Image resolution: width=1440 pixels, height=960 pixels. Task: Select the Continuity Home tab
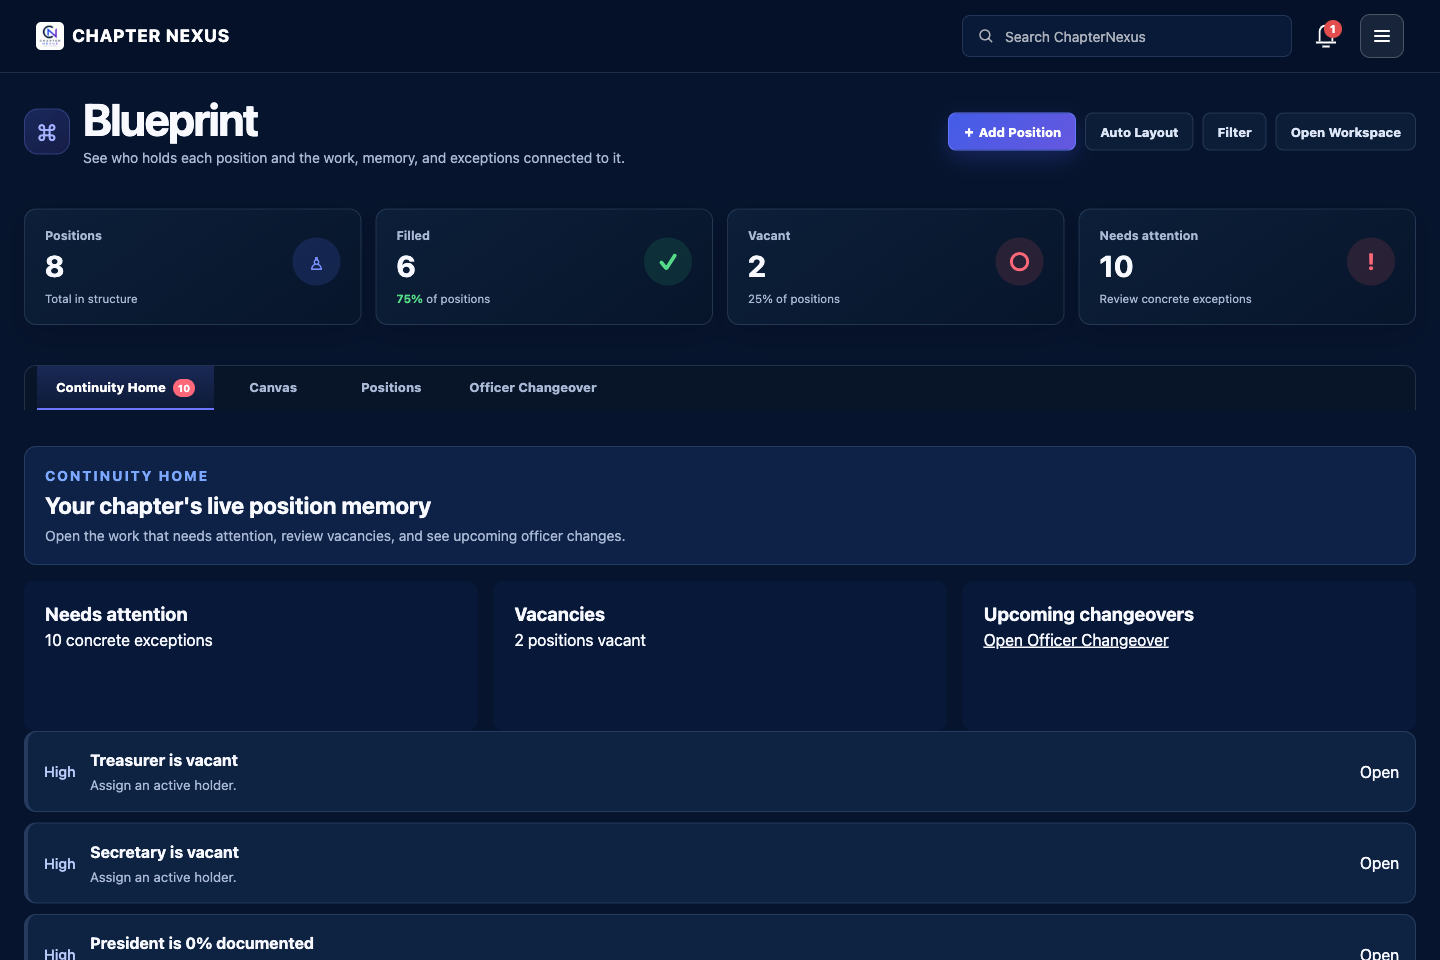pyautogui.click(x=125, y=388)
